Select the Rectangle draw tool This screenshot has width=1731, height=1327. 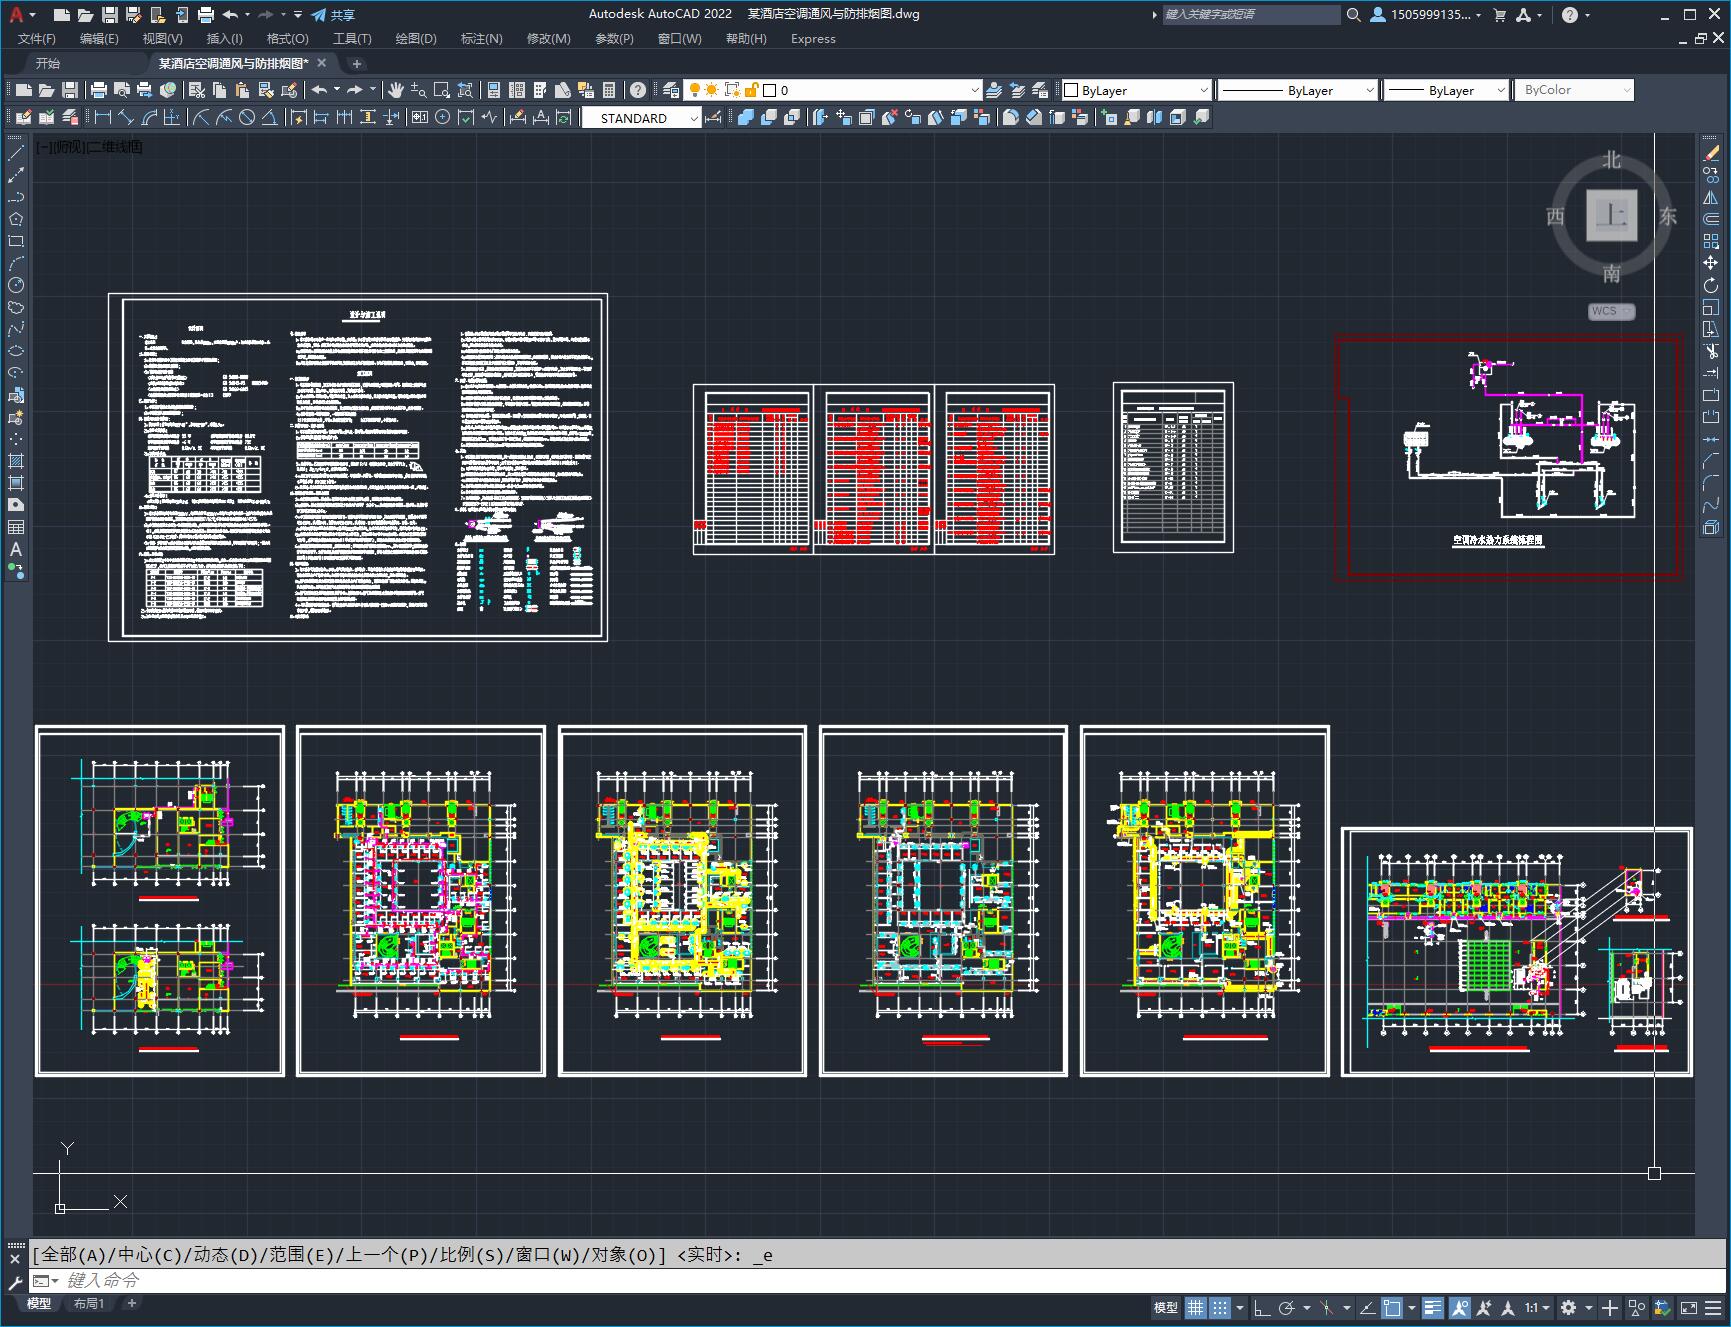coord(16,241)
